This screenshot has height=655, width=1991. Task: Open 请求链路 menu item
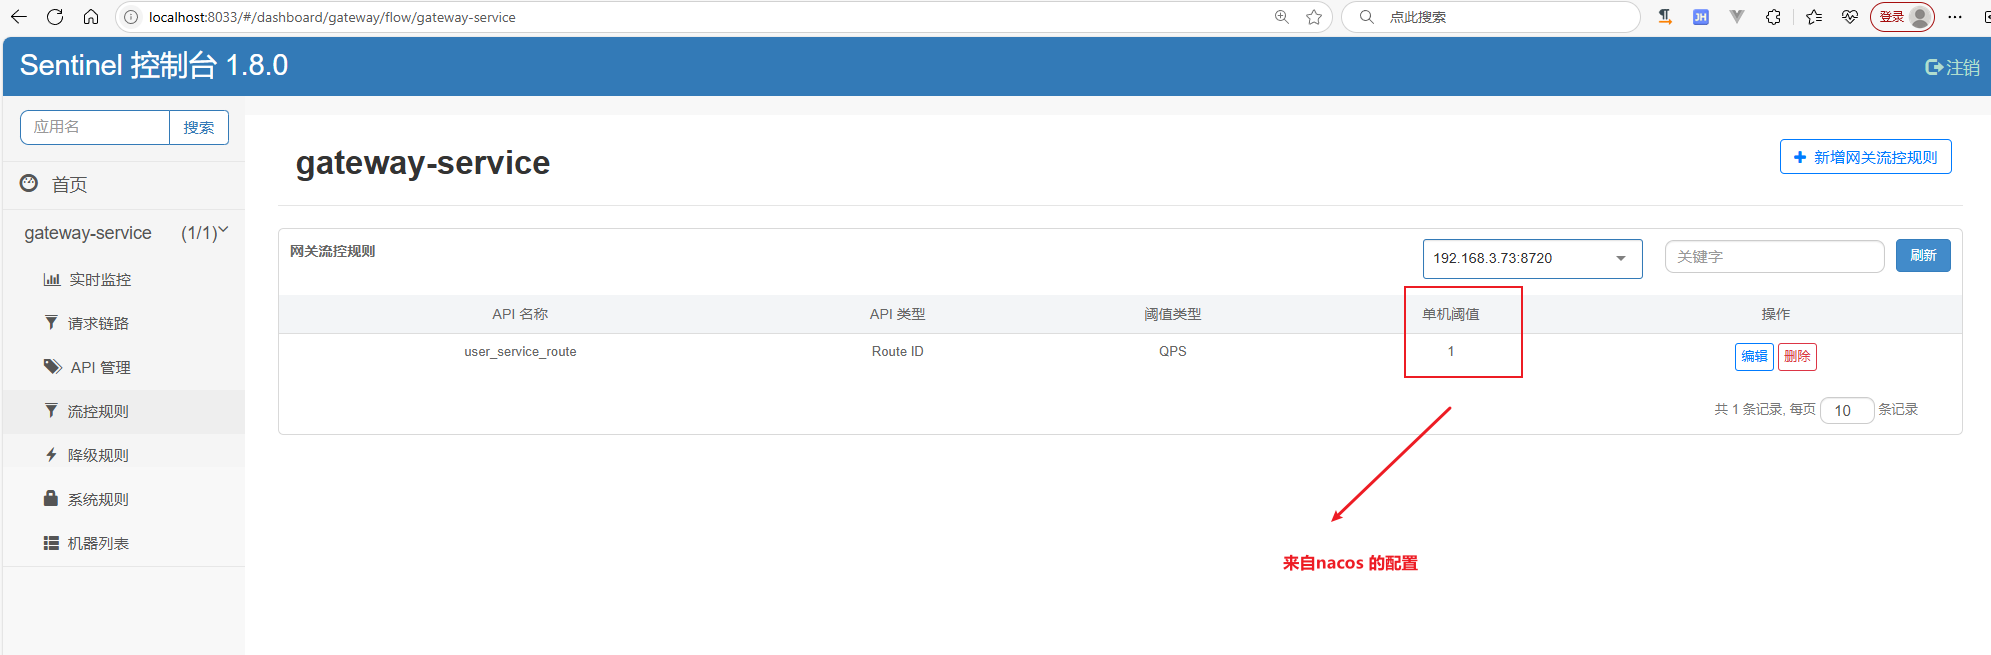[x=98, y=324]
